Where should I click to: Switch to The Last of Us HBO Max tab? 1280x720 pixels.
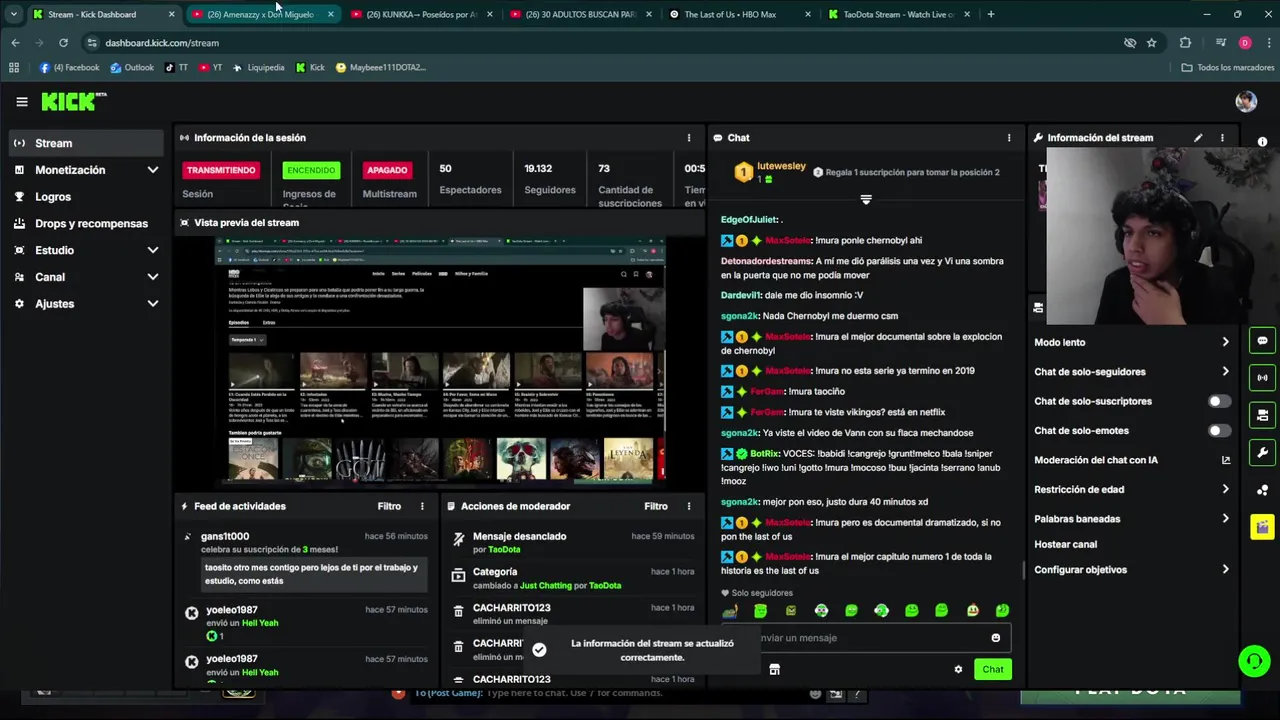click(x=739, y=14)
